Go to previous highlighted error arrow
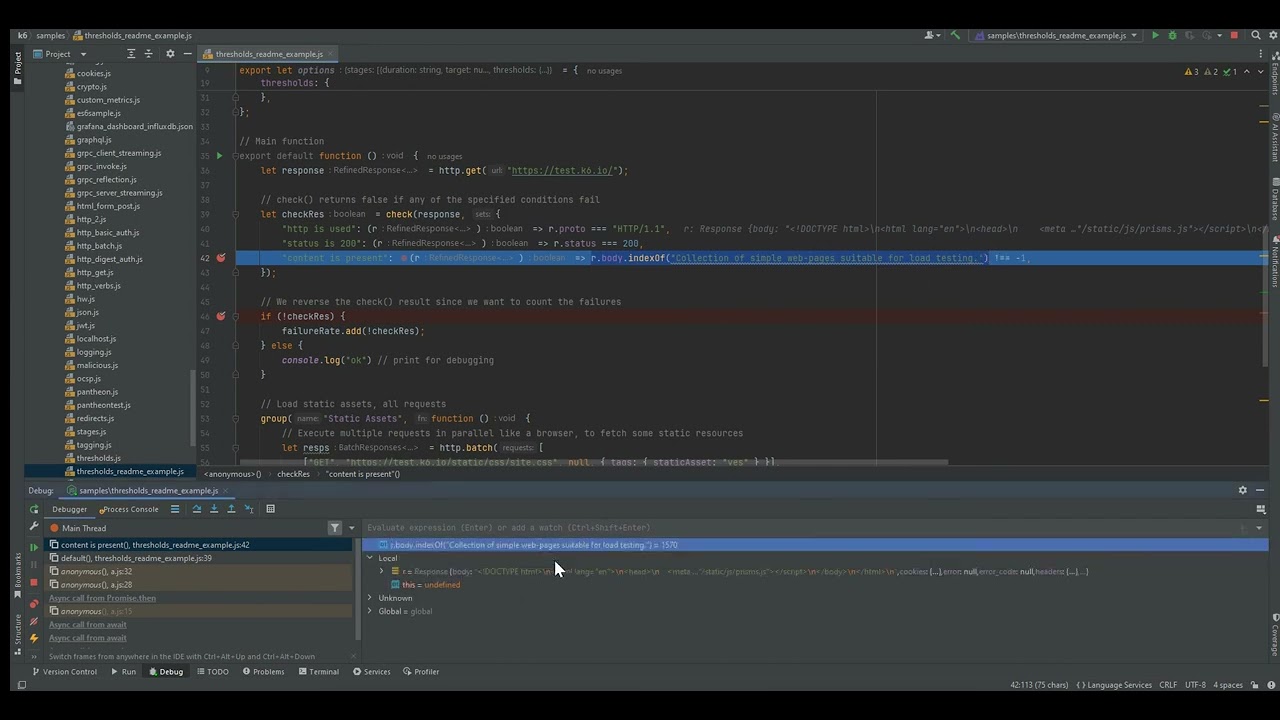Image resolution: width=1280 pixels, height=720 pixels. tap(1246, 72)
